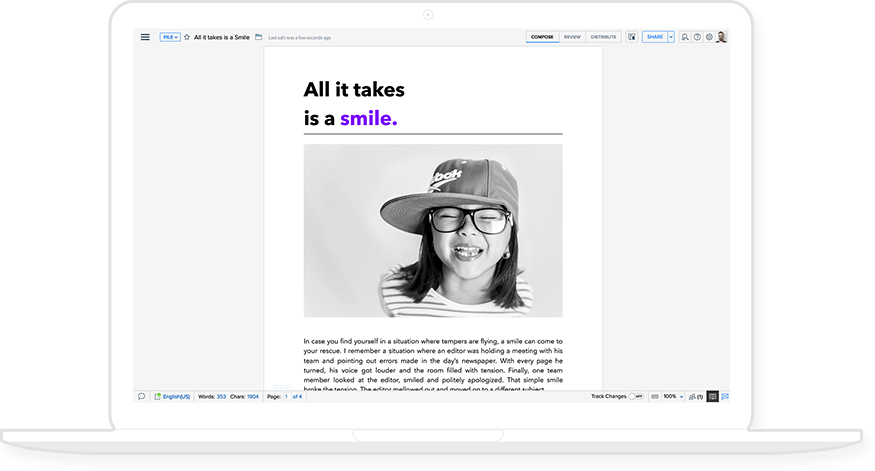
Task: Click the Share button
Action: click(654, 37)
